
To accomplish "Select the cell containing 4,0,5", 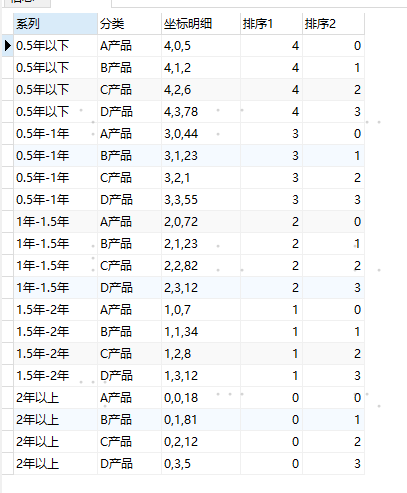I will (201, 46).
